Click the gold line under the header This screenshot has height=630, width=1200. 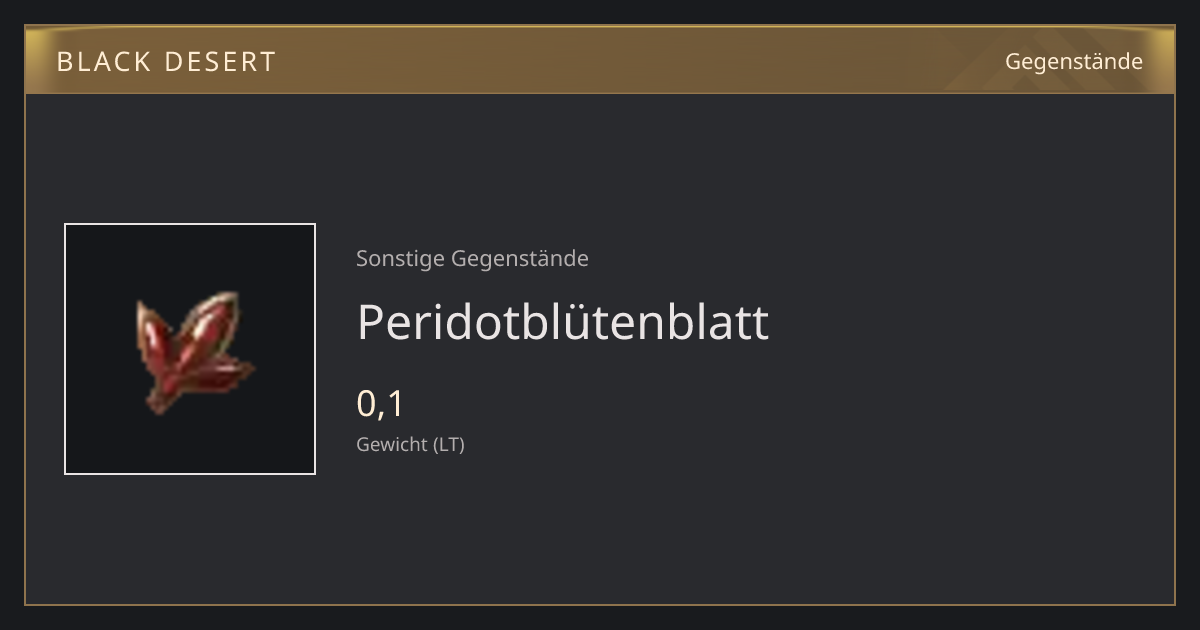click(x=600, y=93)
